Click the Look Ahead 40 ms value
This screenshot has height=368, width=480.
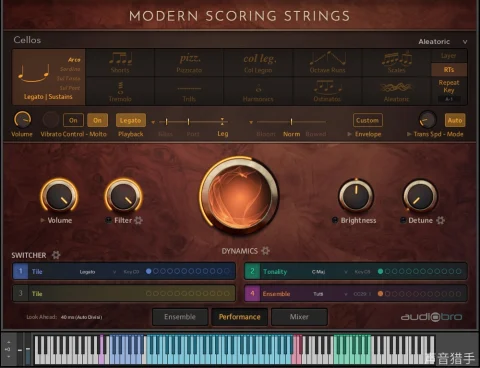pos(82,317)
